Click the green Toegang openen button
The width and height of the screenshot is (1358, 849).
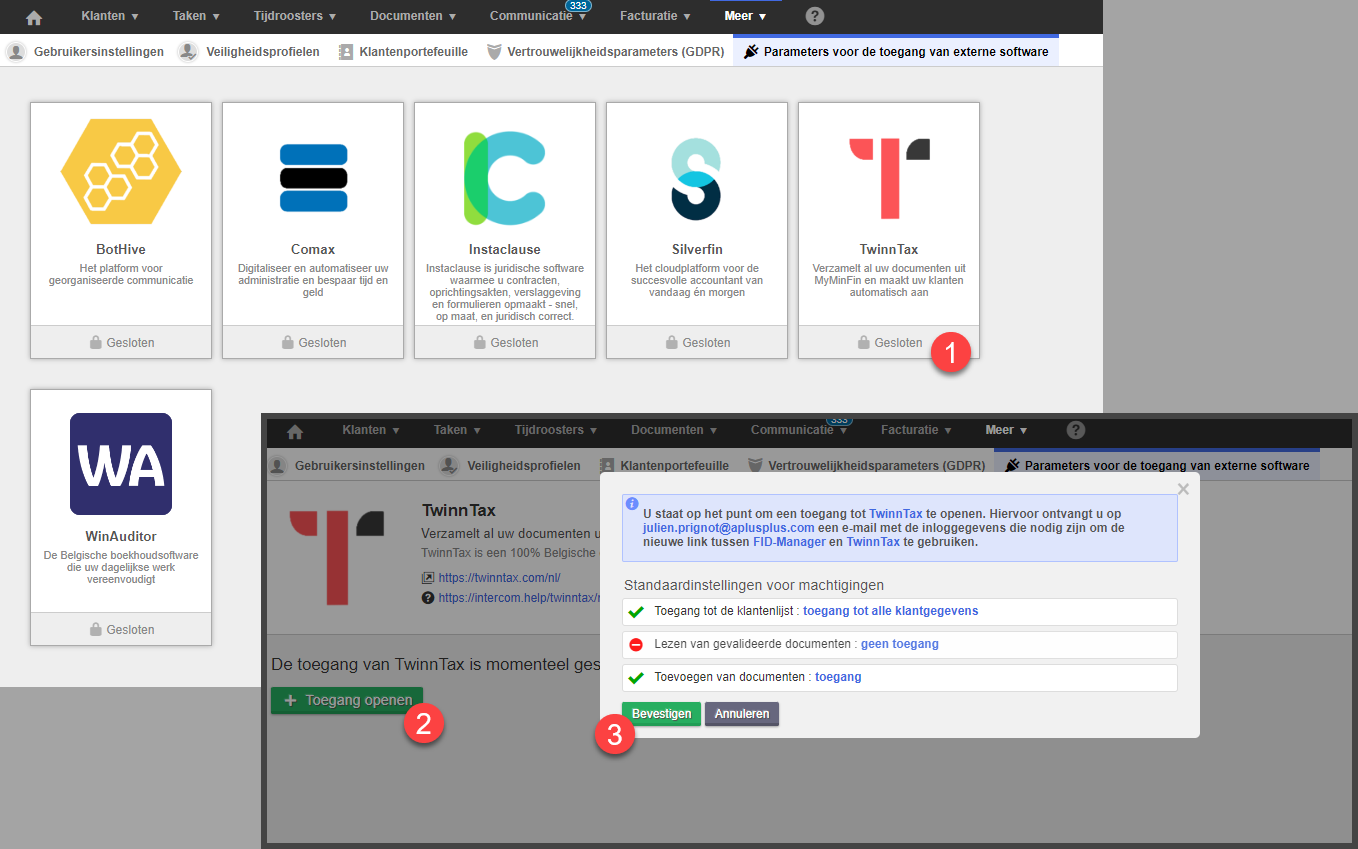(347, 700)
